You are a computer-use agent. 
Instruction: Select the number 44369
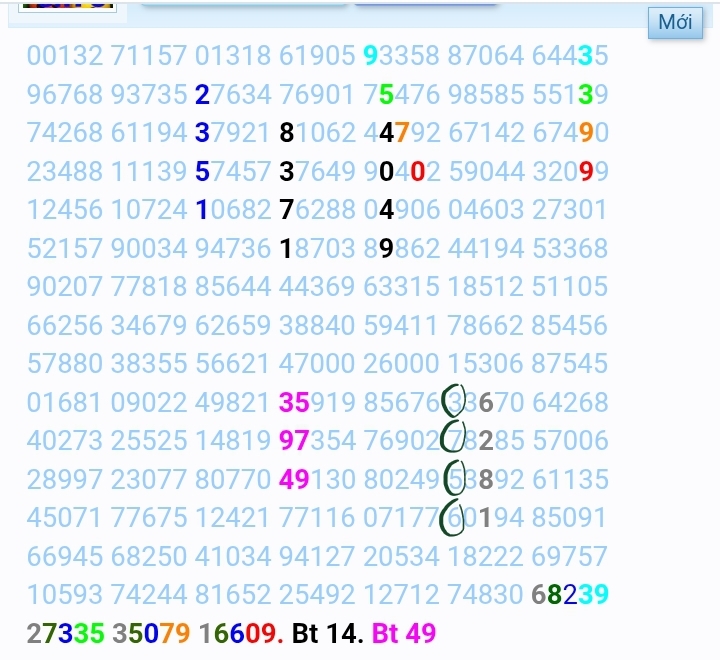pyautogui.click(x=317, y=287)
